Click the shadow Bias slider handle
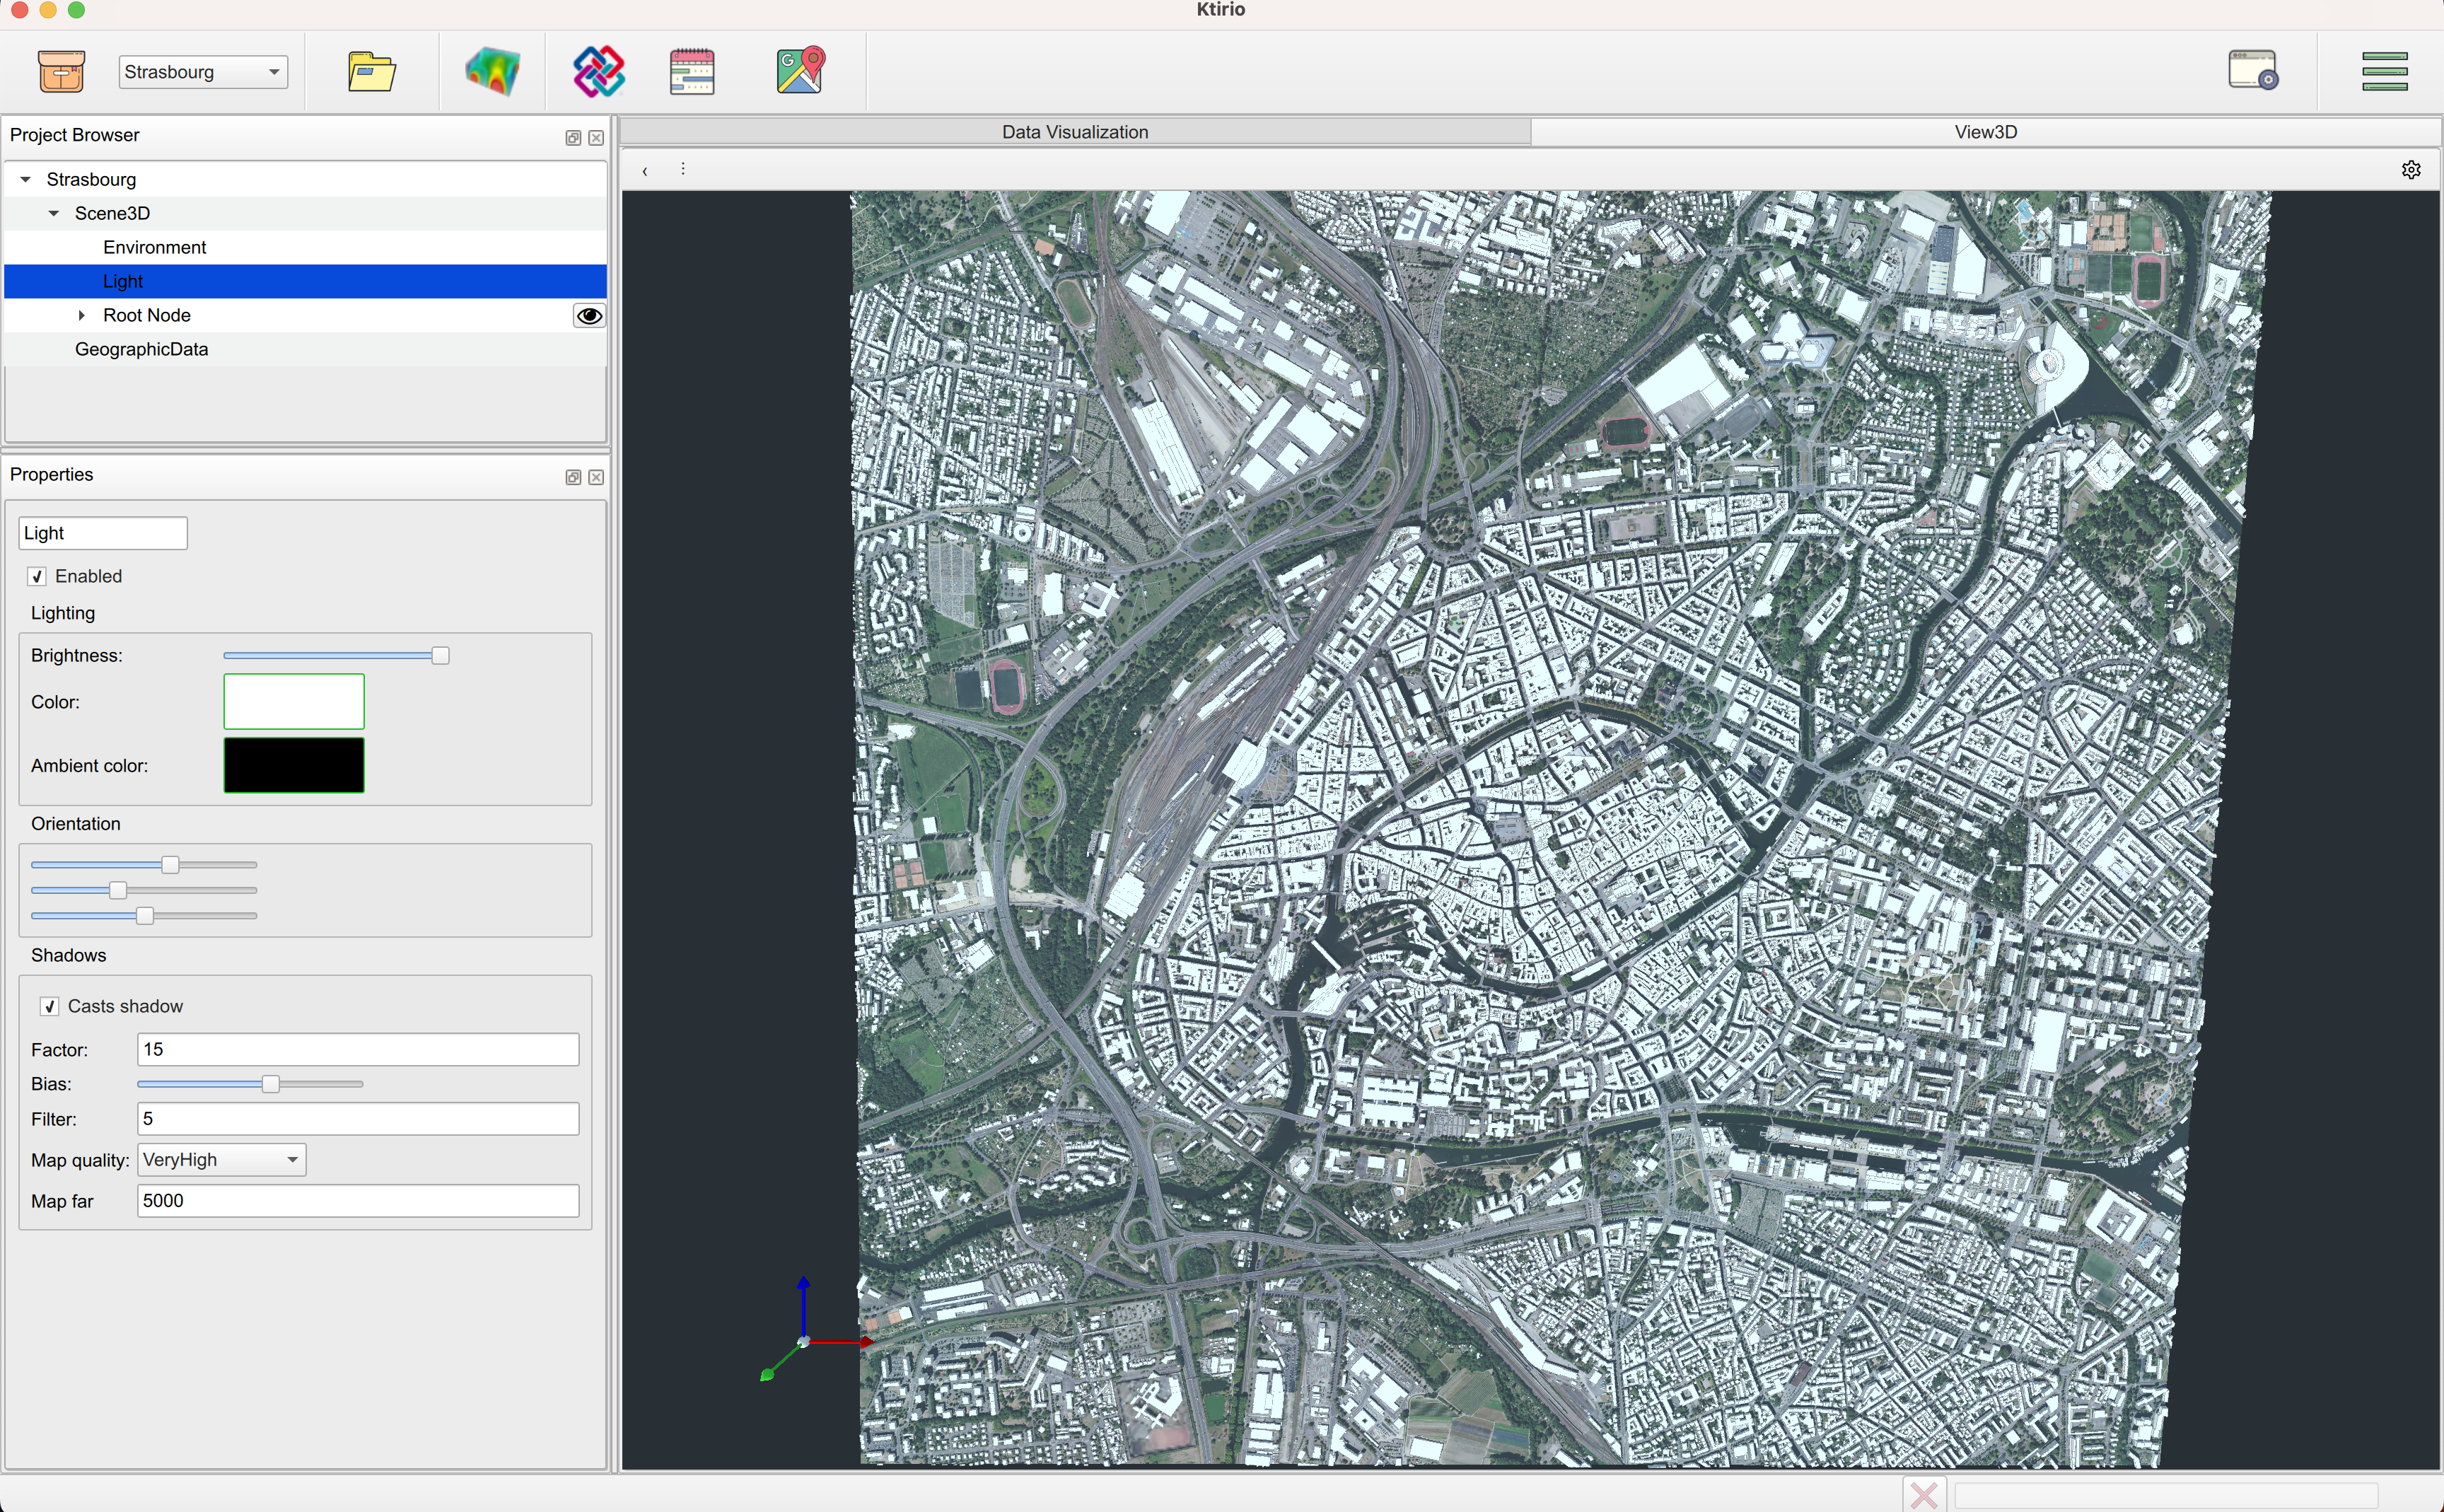2444x1512 pixels. pyautogui.click(x=270, y=1085)
